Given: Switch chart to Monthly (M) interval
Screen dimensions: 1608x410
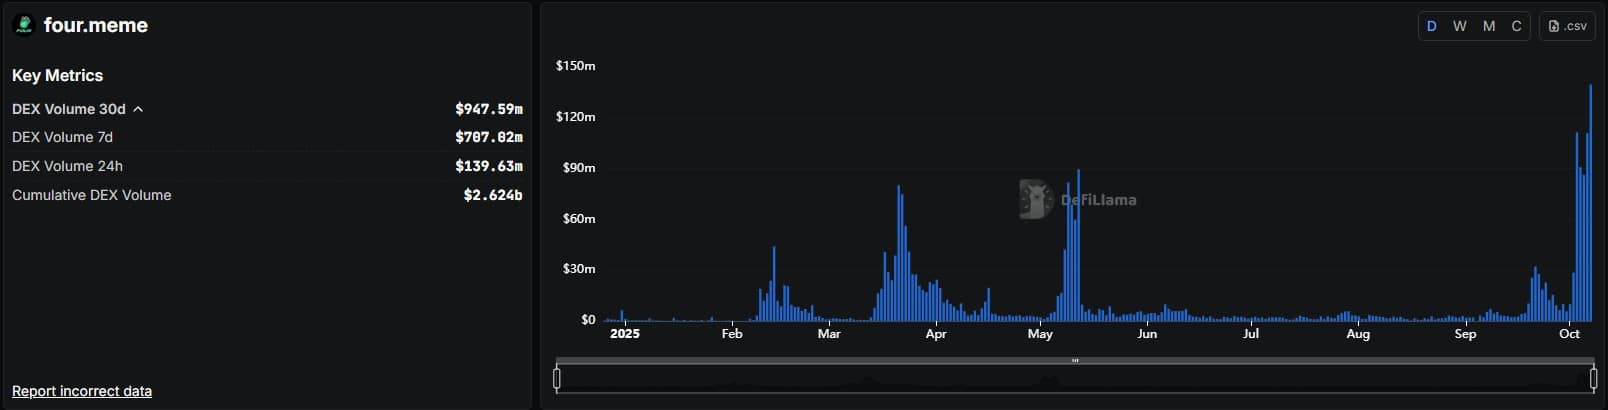Looking at the screenshot, I should coord(1489,26).
